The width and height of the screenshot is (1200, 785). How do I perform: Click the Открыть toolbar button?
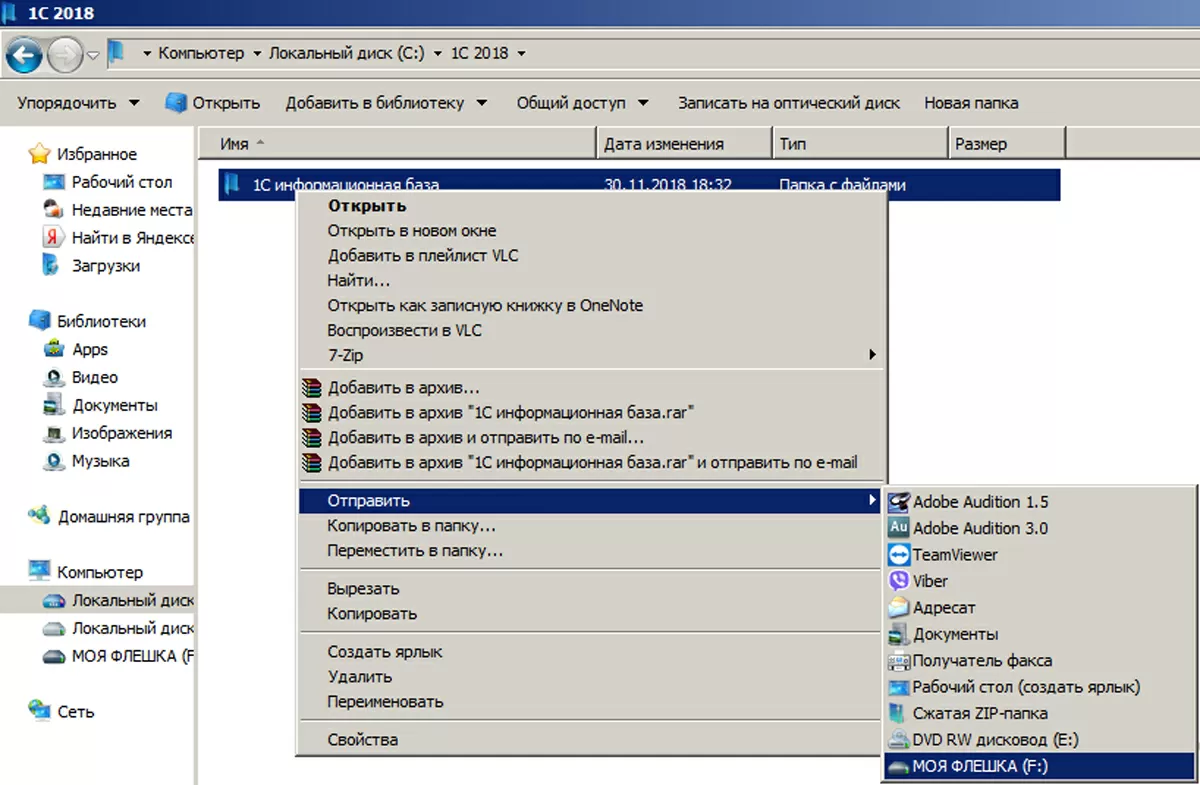[x=212, y=103]
